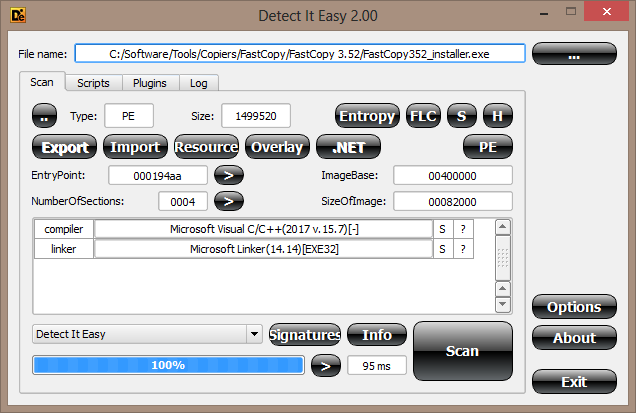Click the 100% progress bar
Image resolution: width=636 pixels, height=413 pixels.
168,365
